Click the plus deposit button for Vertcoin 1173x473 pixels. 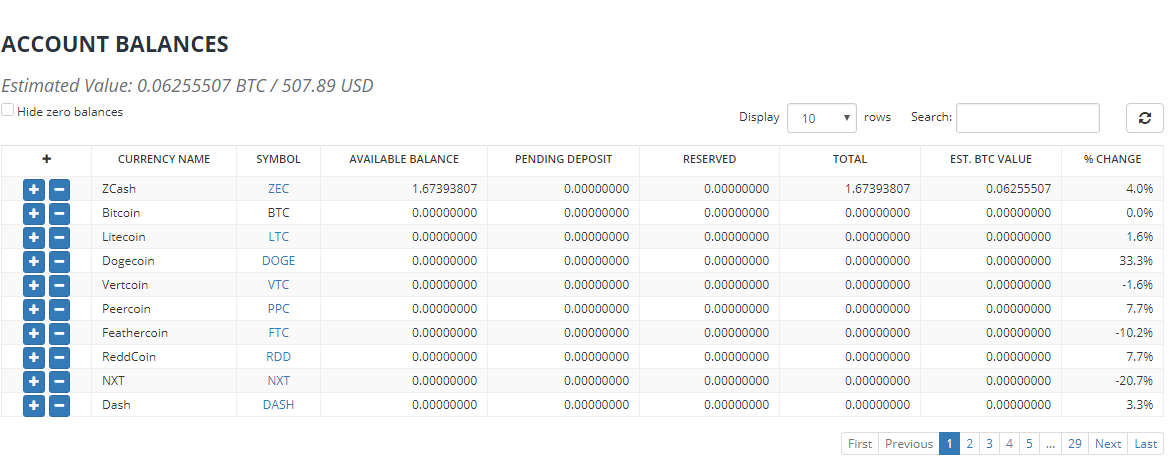[x=34, y=285]
